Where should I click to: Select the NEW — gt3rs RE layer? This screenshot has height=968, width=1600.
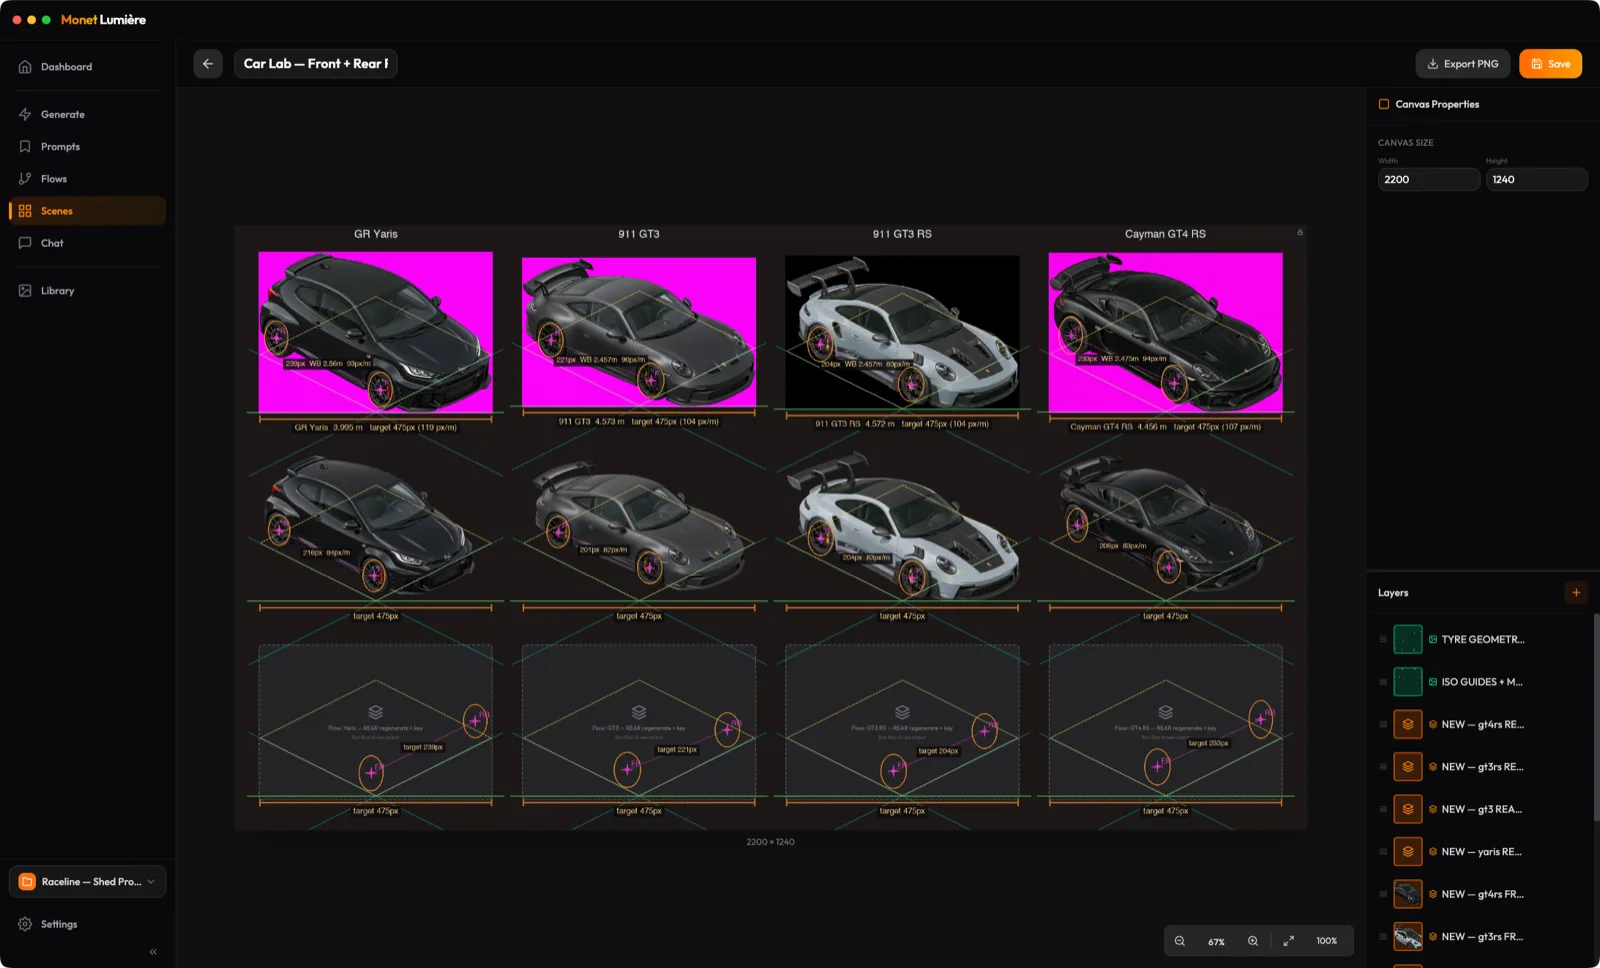[1482, 767]
